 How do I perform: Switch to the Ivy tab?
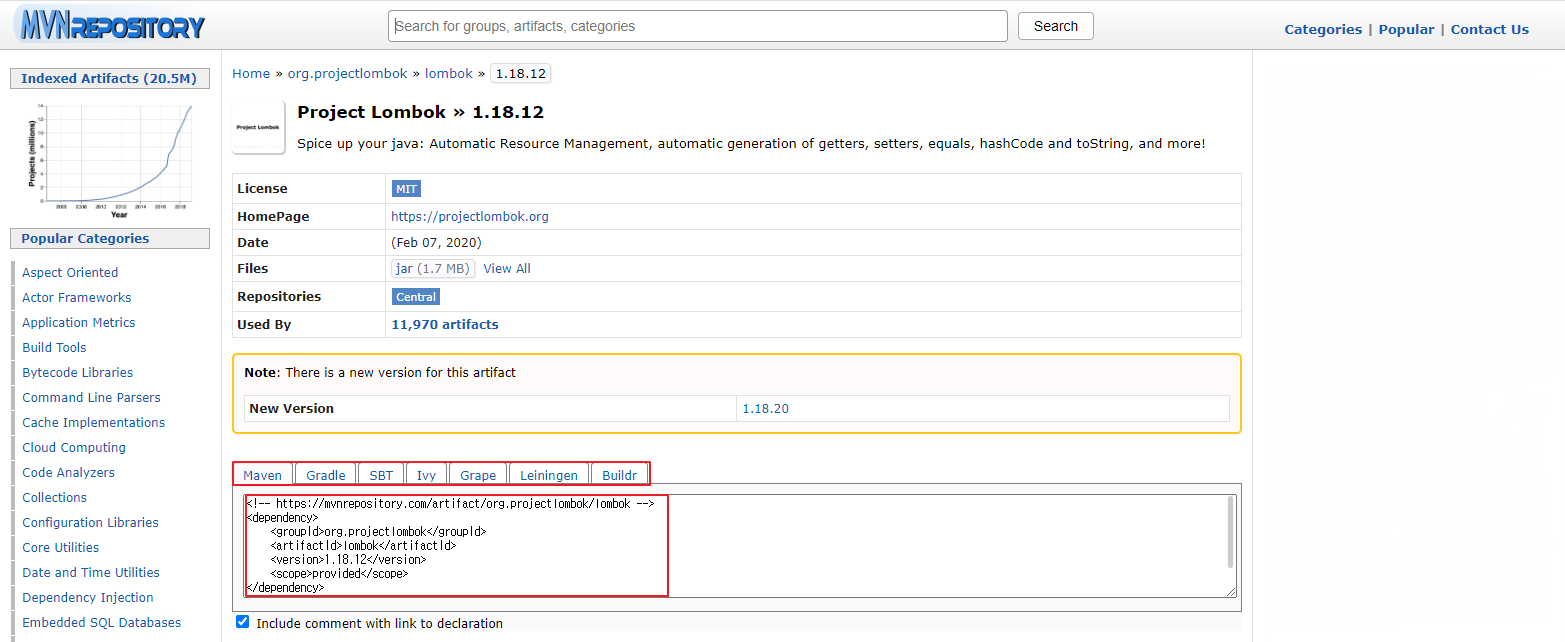(x=427, y=475)
